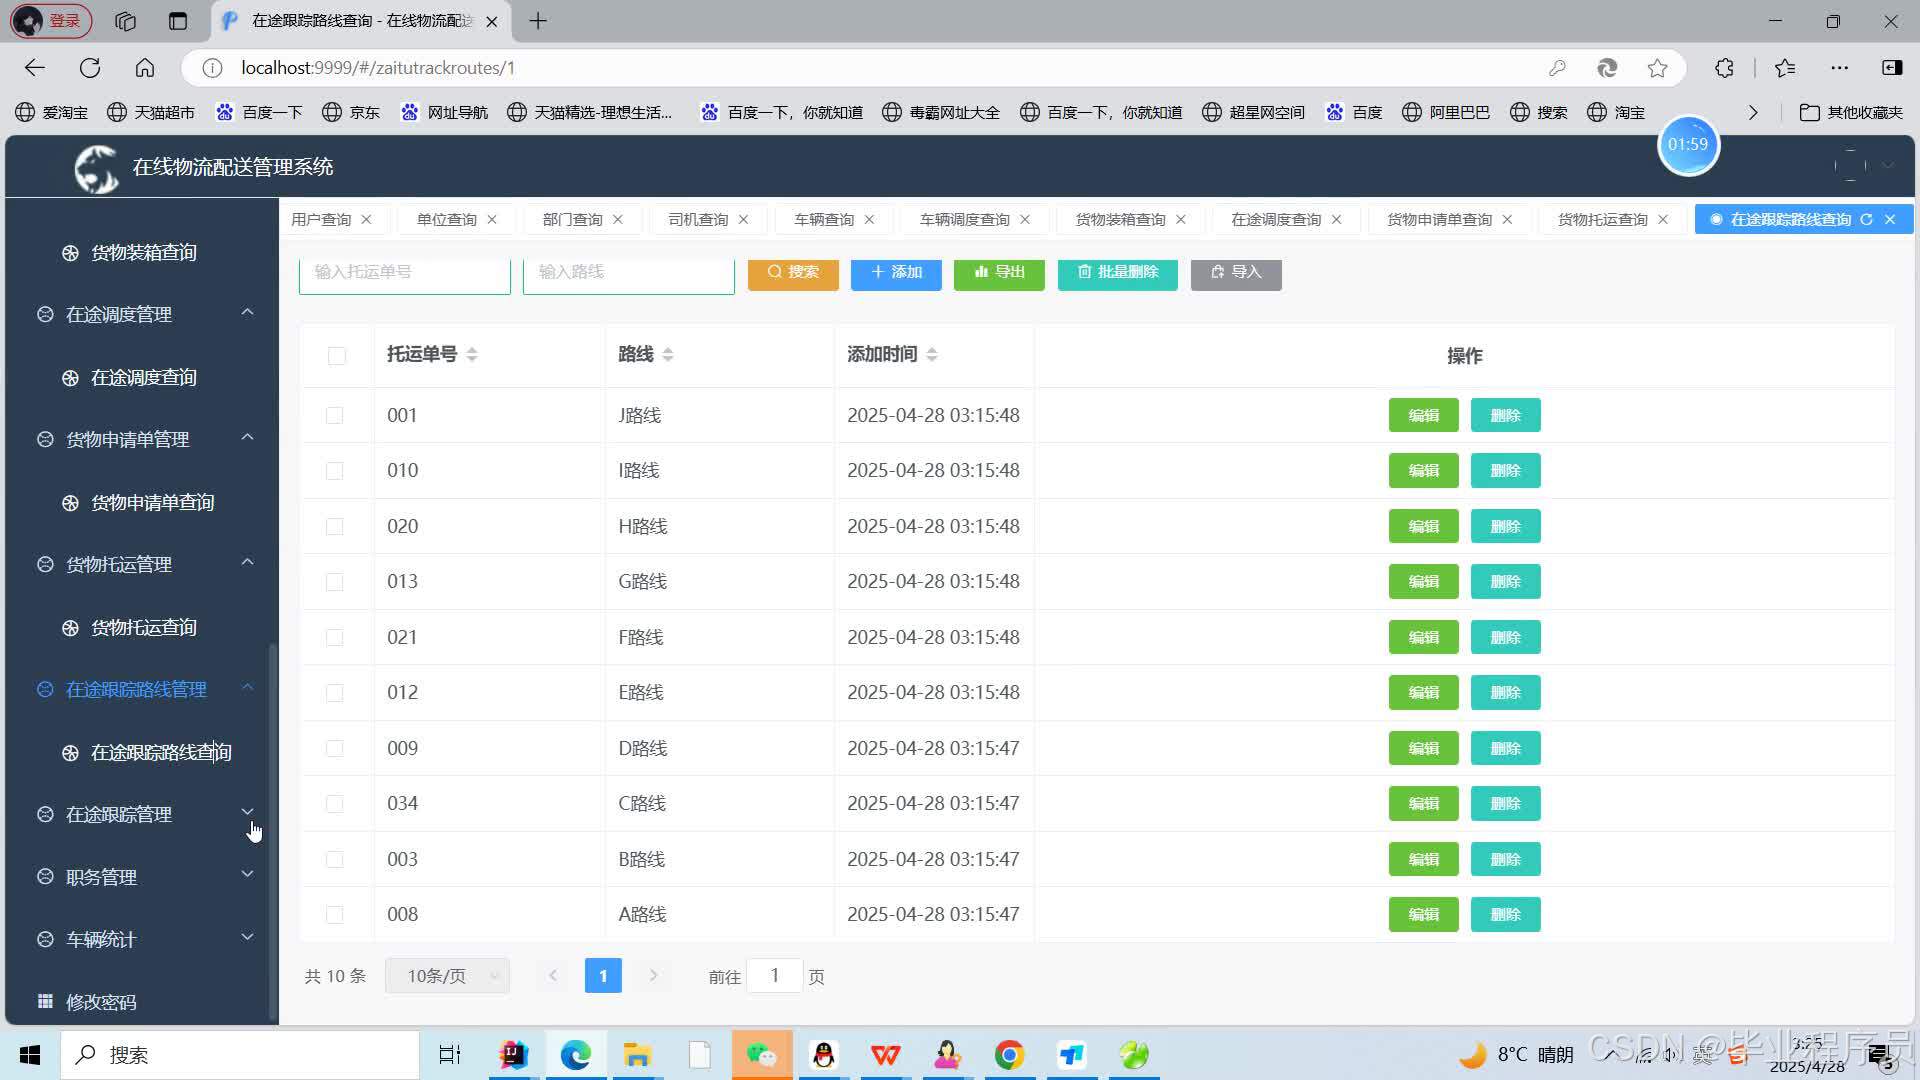Sort by 托运单号 column arrows
The width and height of the screenshot is (1920, 1080).
coord(472,354)
